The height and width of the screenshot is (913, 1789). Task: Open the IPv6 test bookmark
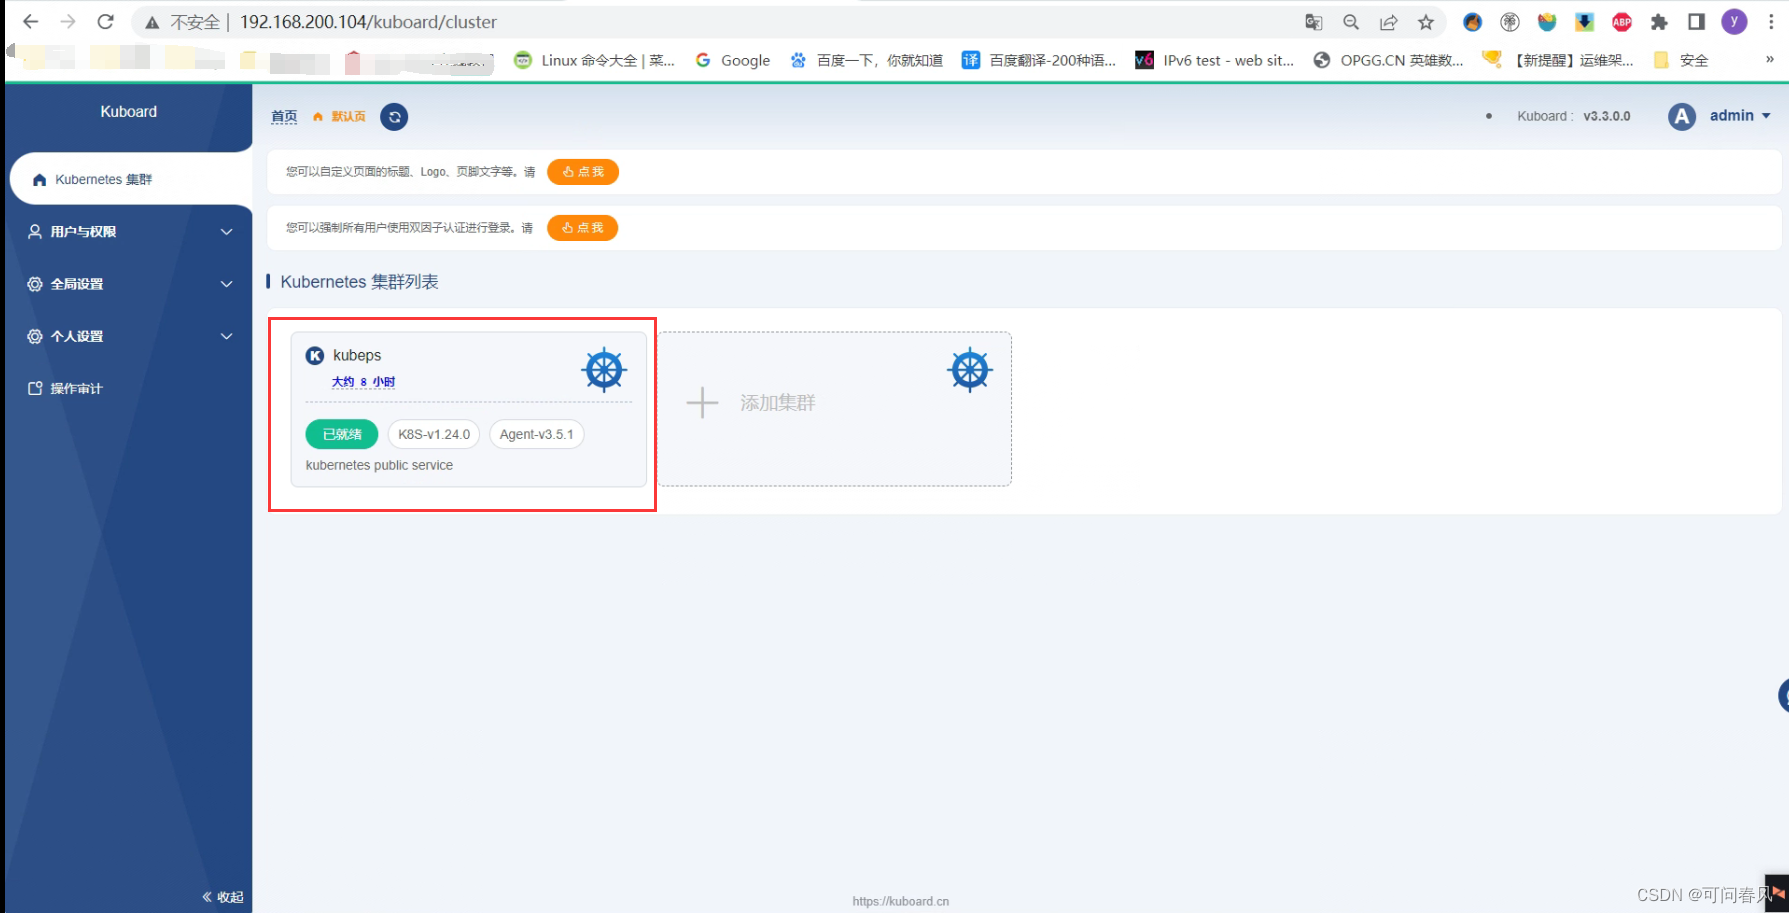(1215, 60)
